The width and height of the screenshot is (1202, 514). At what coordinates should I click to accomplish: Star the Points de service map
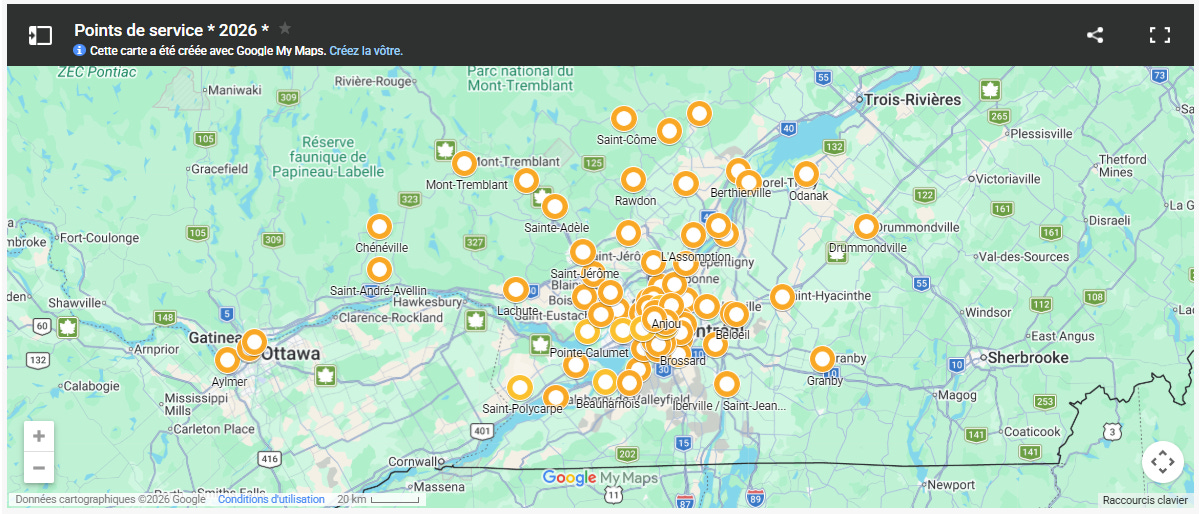click(285, 28)
